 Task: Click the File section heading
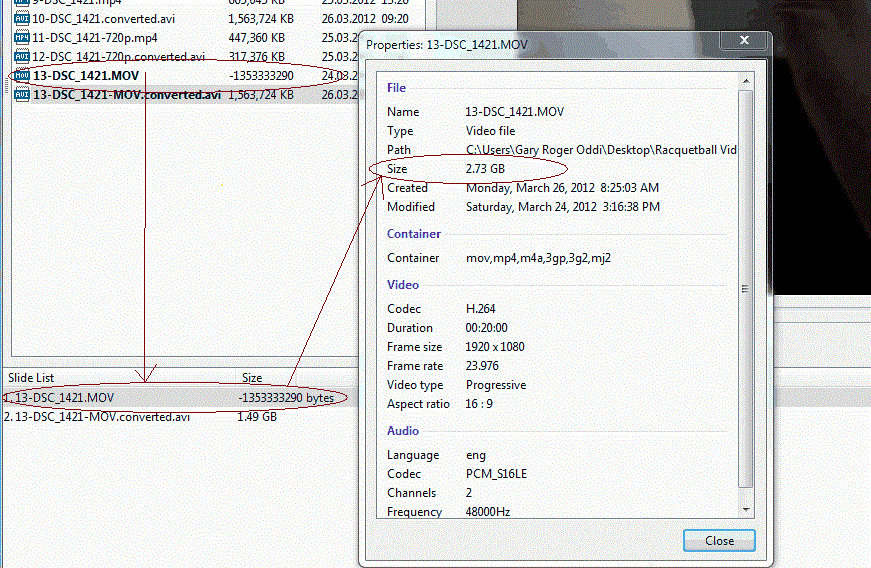point(396,88)
